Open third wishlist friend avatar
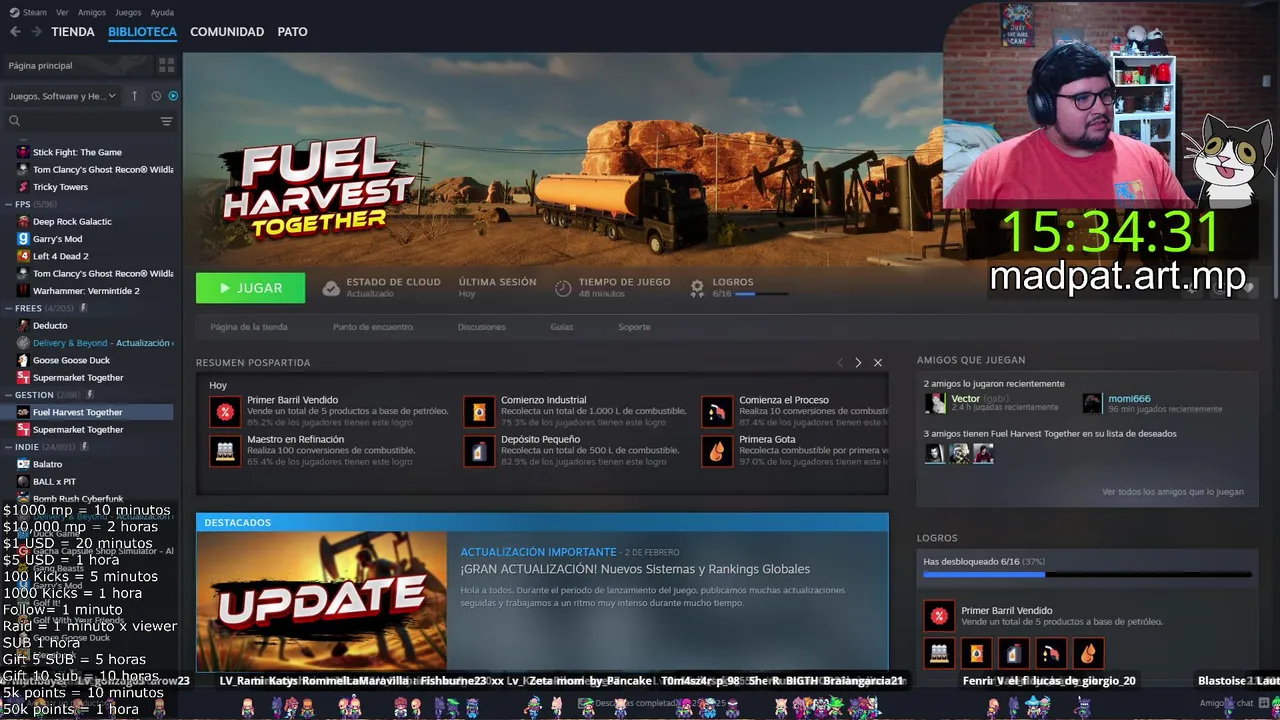1280x720 pixels. point(984,453)
